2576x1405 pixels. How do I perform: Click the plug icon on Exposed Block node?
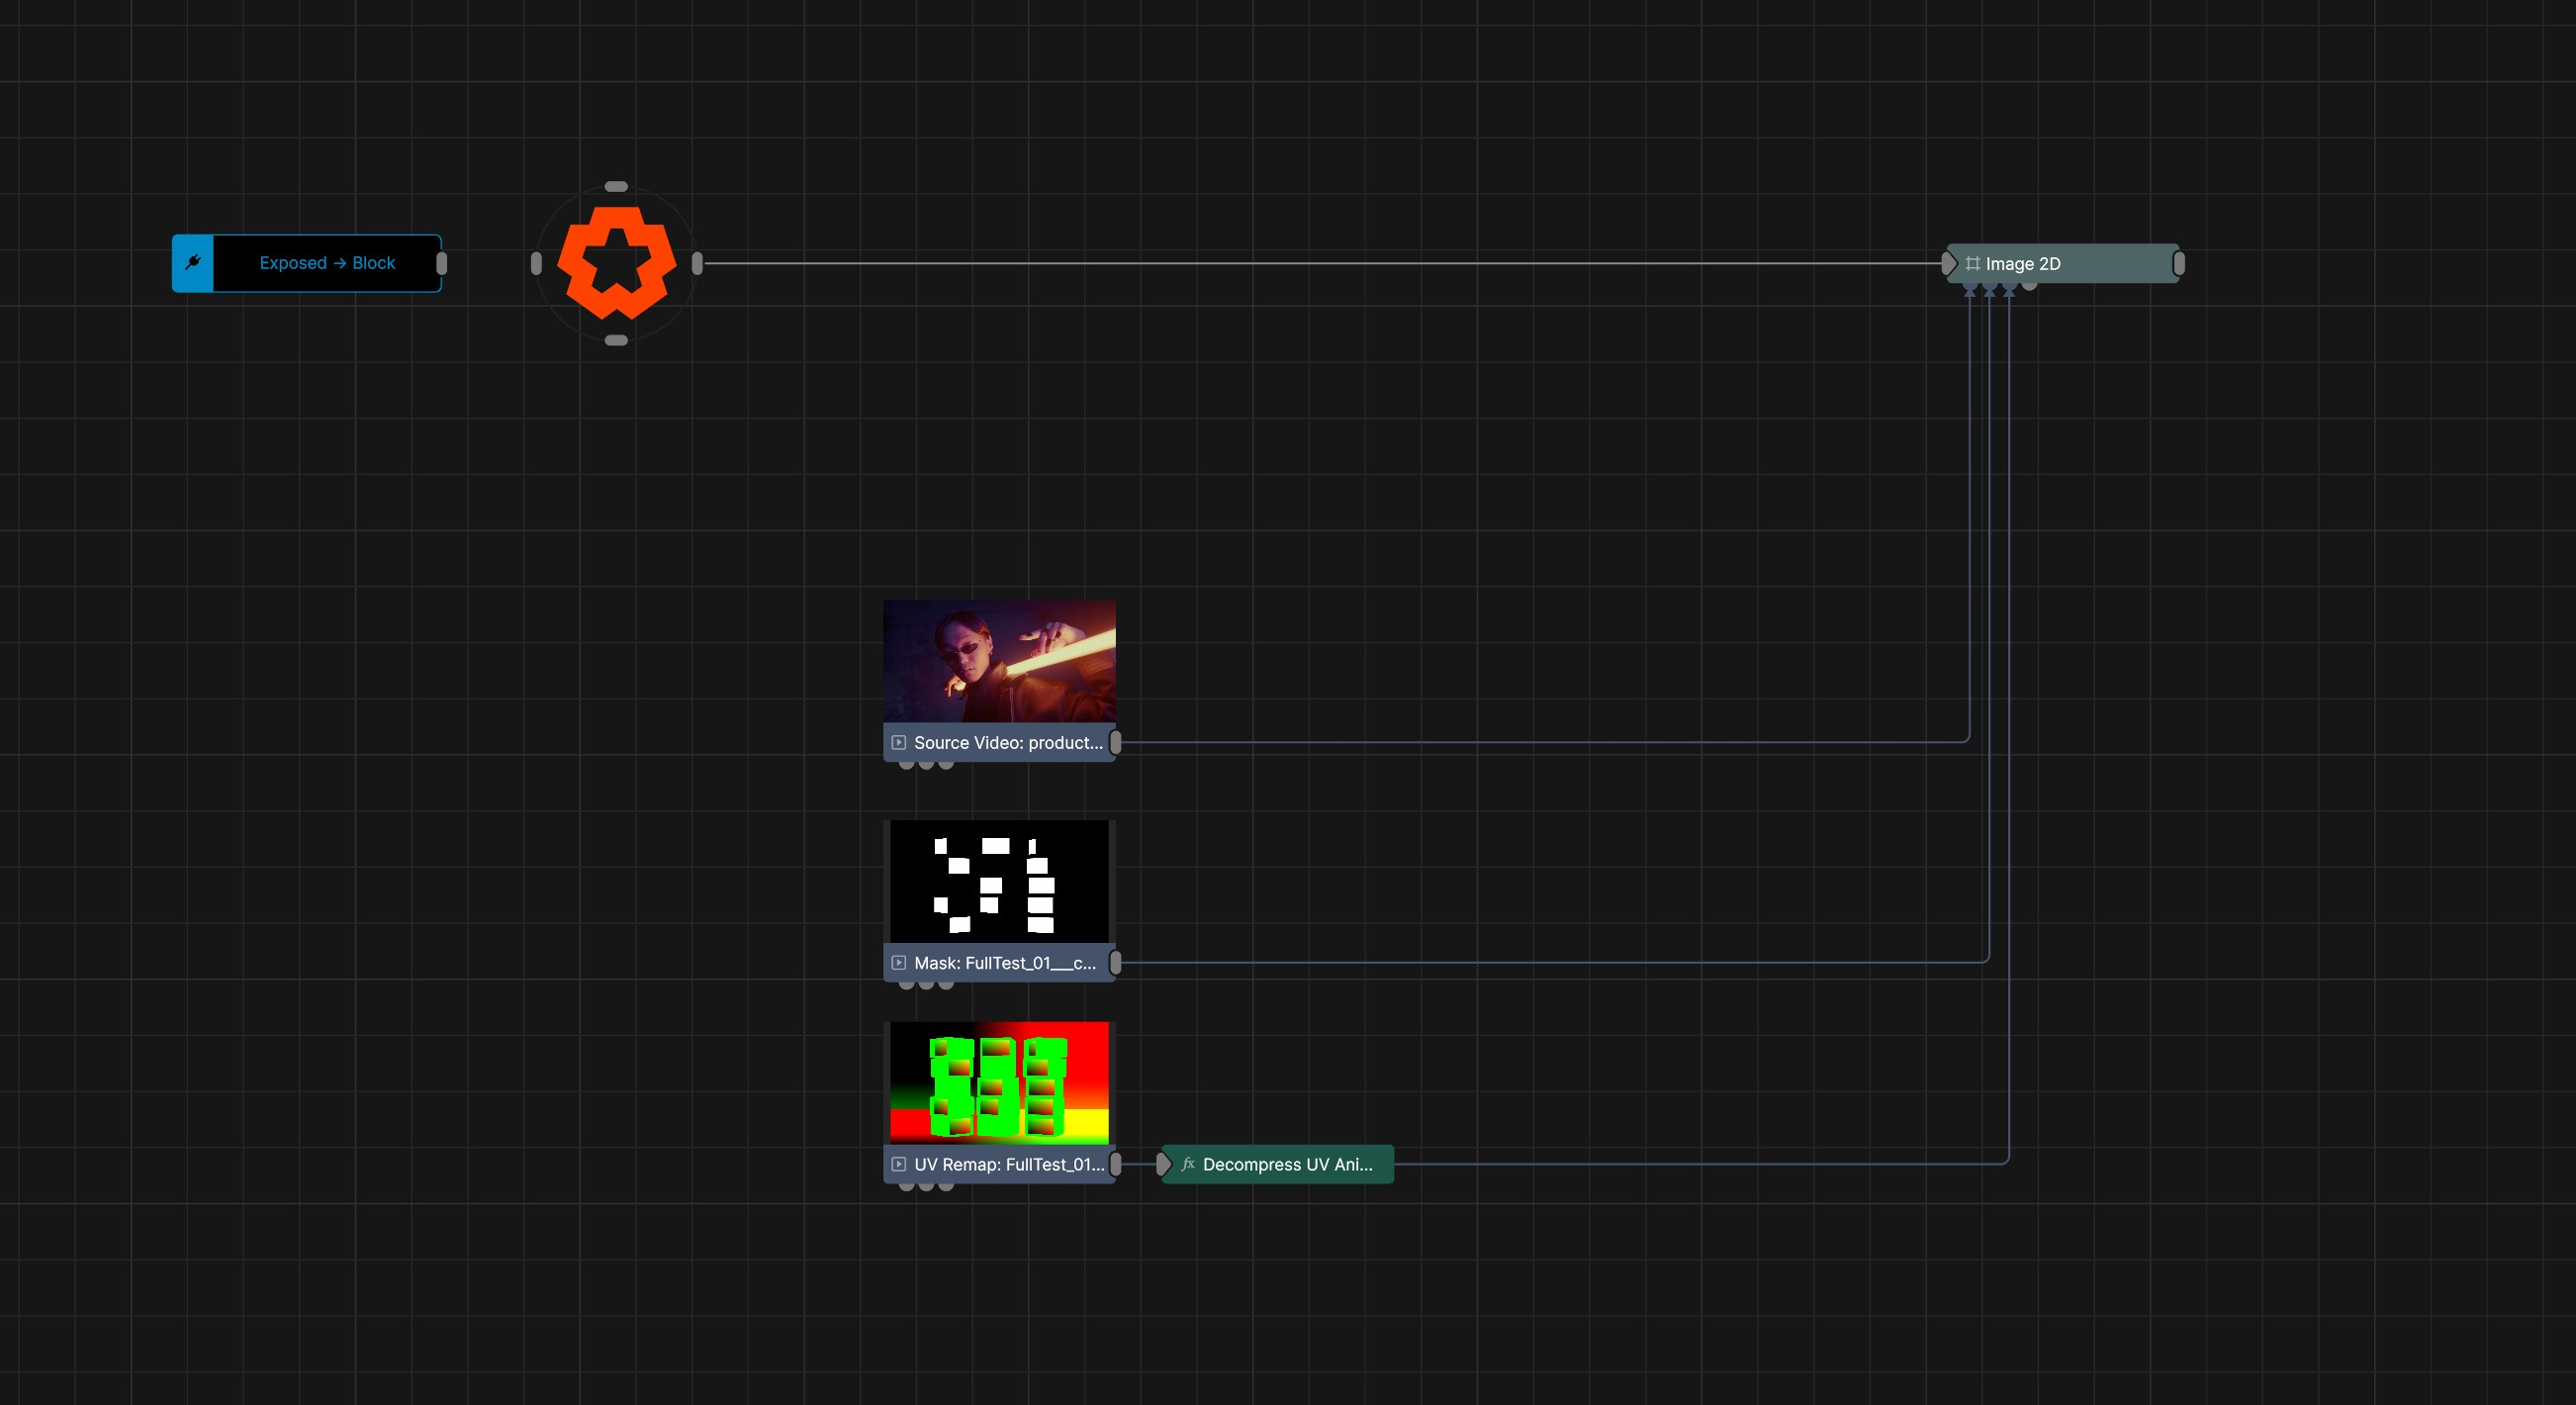click(193, 263)
